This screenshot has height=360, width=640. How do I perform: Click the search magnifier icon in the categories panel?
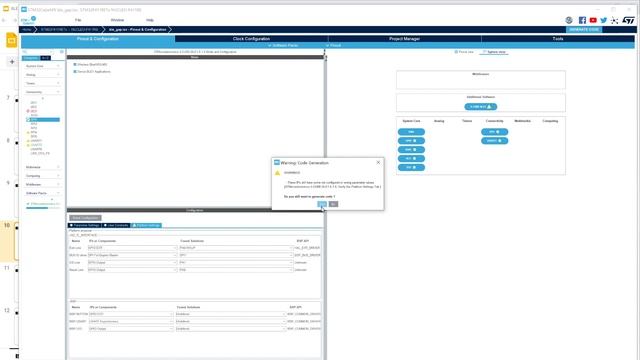(25, 52)
